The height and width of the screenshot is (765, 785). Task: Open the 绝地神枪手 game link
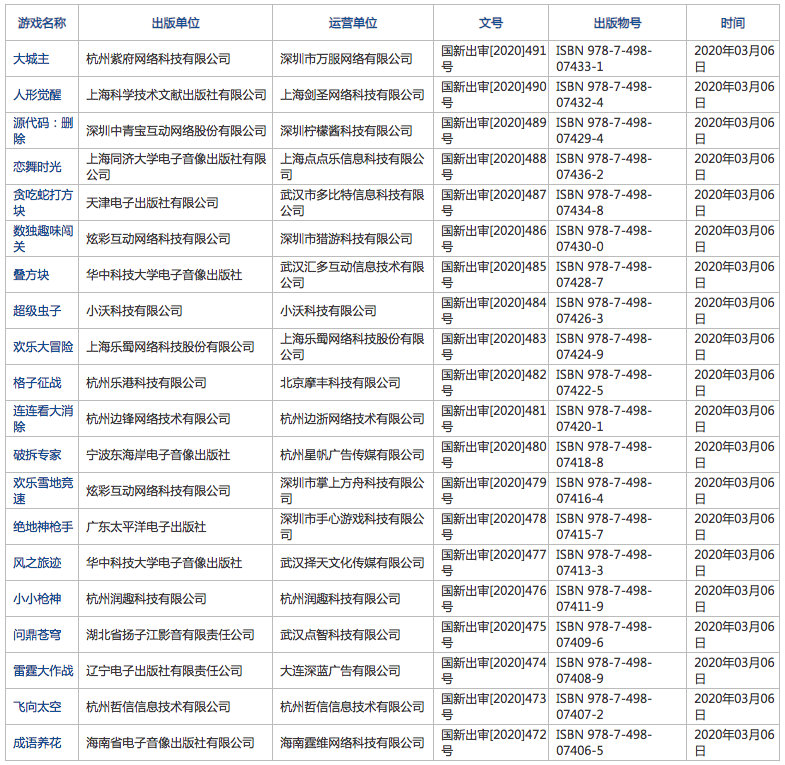(x=43, y=527)
